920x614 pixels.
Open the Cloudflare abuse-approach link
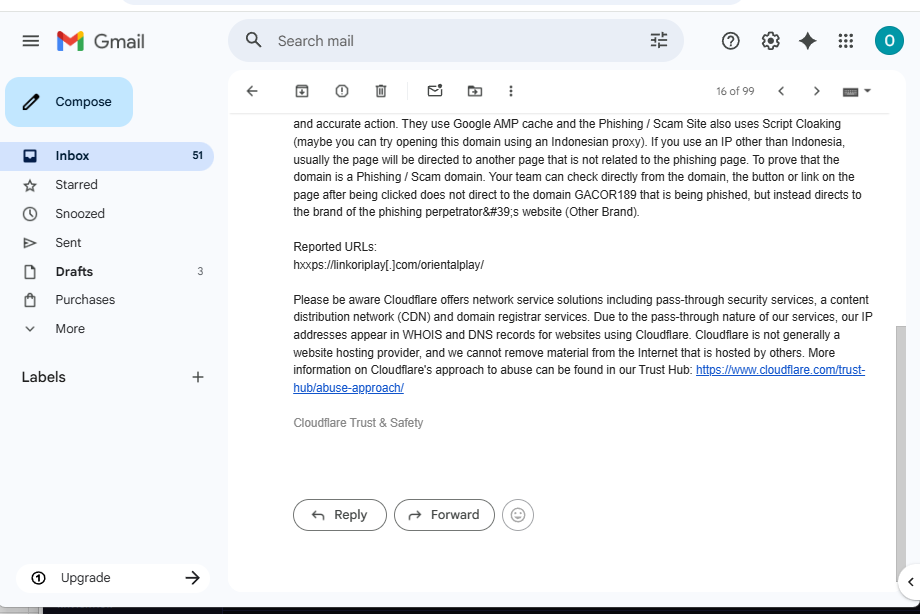780,370
